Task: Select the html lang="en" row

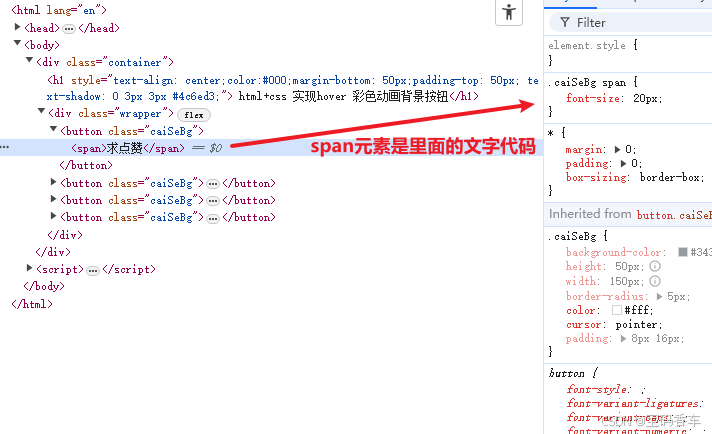Action: [59, 10]
